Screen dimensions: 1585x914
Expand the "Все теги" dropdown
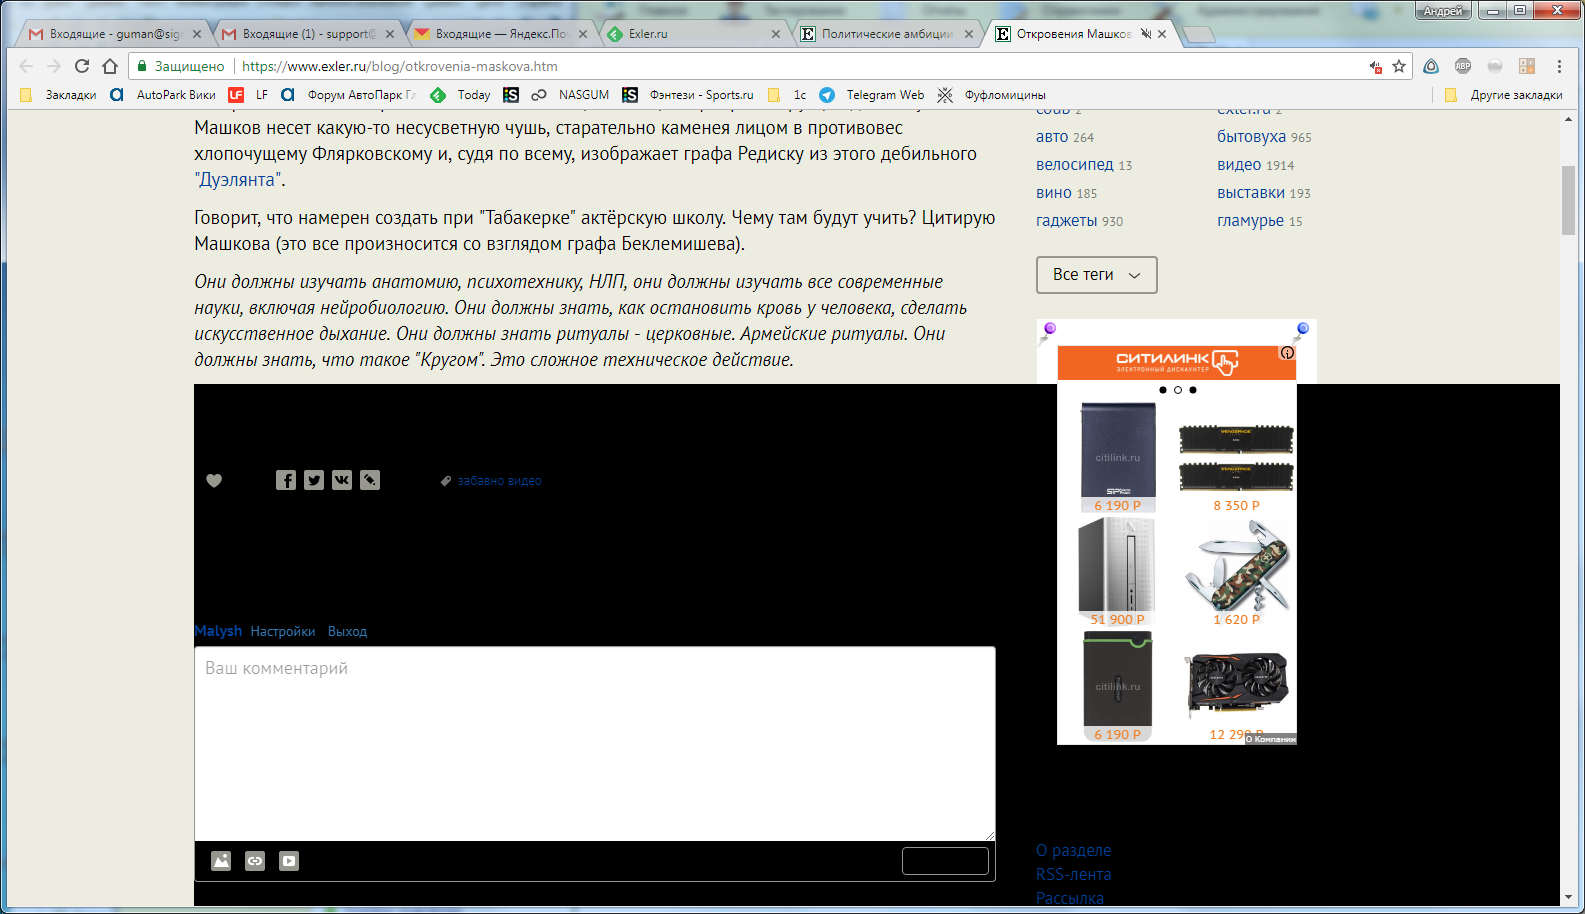pyautogui.click(x=1096, y=275)
